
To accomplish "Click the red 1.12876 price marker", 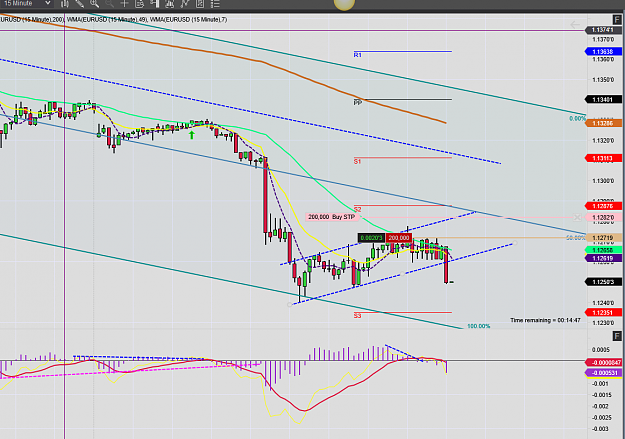I will point(603,206).
